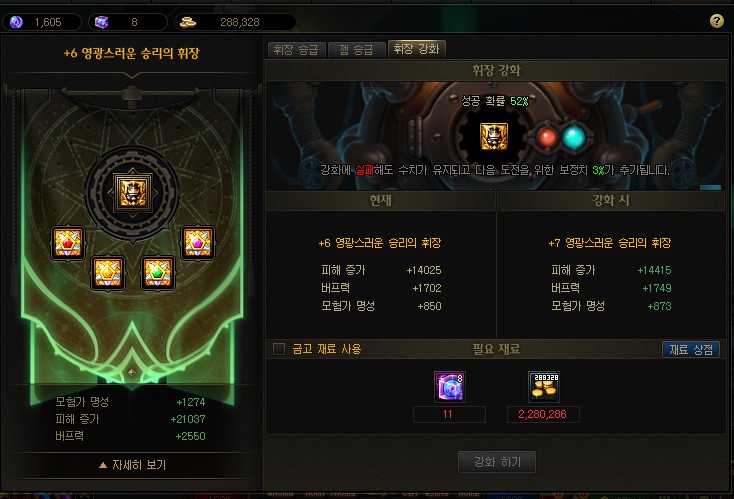Enable the 금고 재료 사용 checkbox
734x499 pixels.
pyautogui.click(x=279, y=349)
